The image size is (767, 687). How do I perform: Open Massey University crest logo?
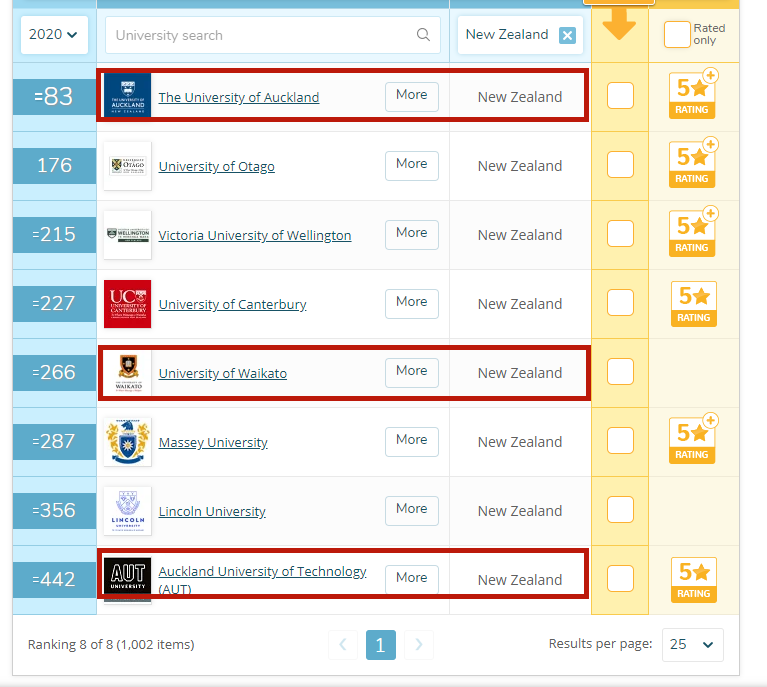[128, 442]
